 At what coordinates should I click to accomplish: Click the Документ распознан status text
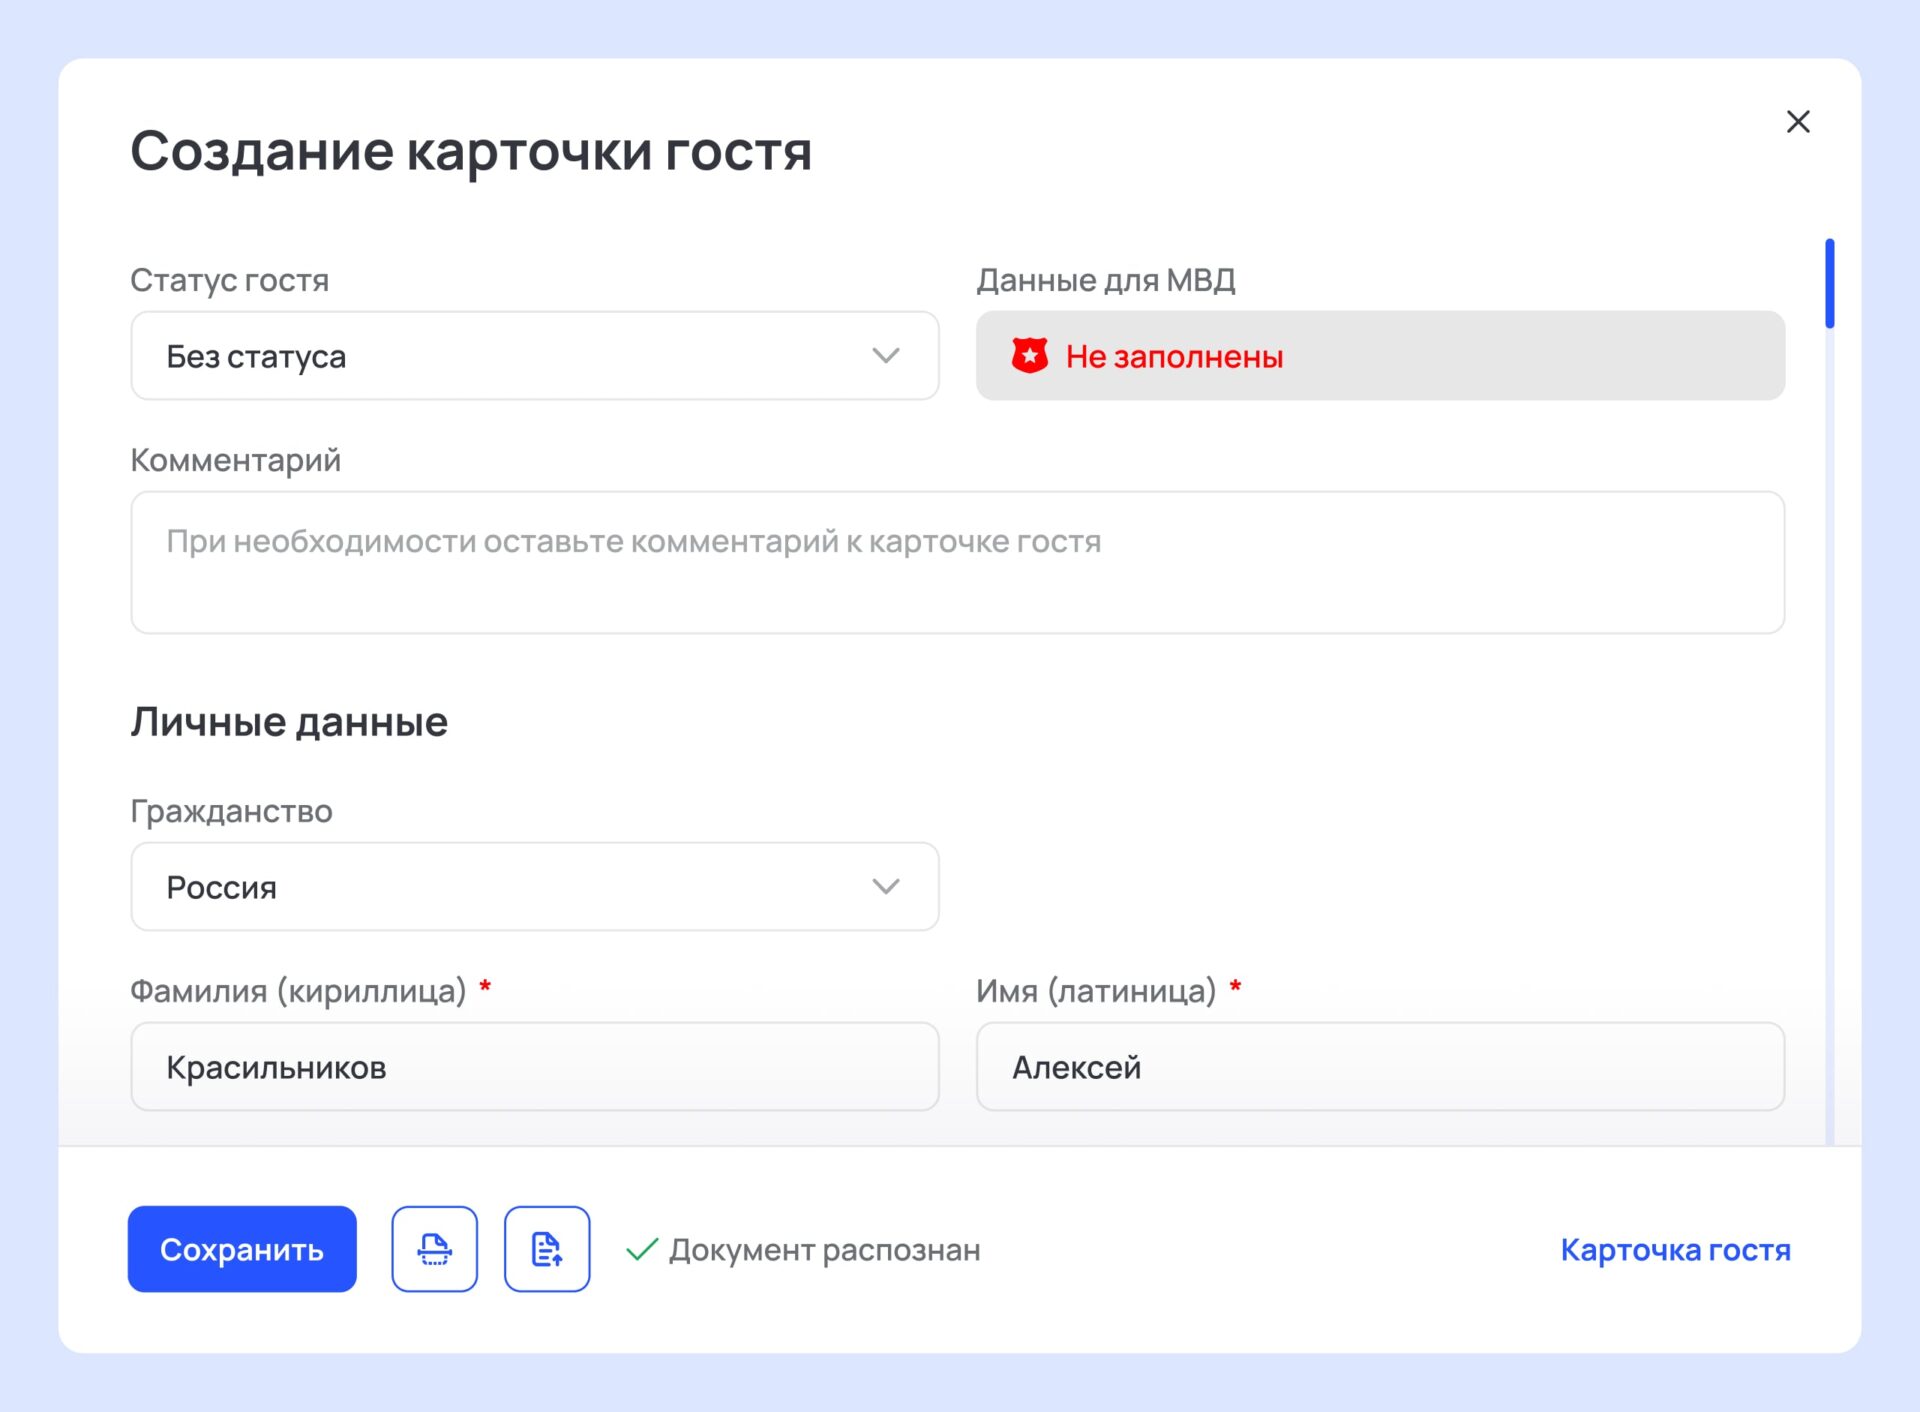(x=824, y=1250)
